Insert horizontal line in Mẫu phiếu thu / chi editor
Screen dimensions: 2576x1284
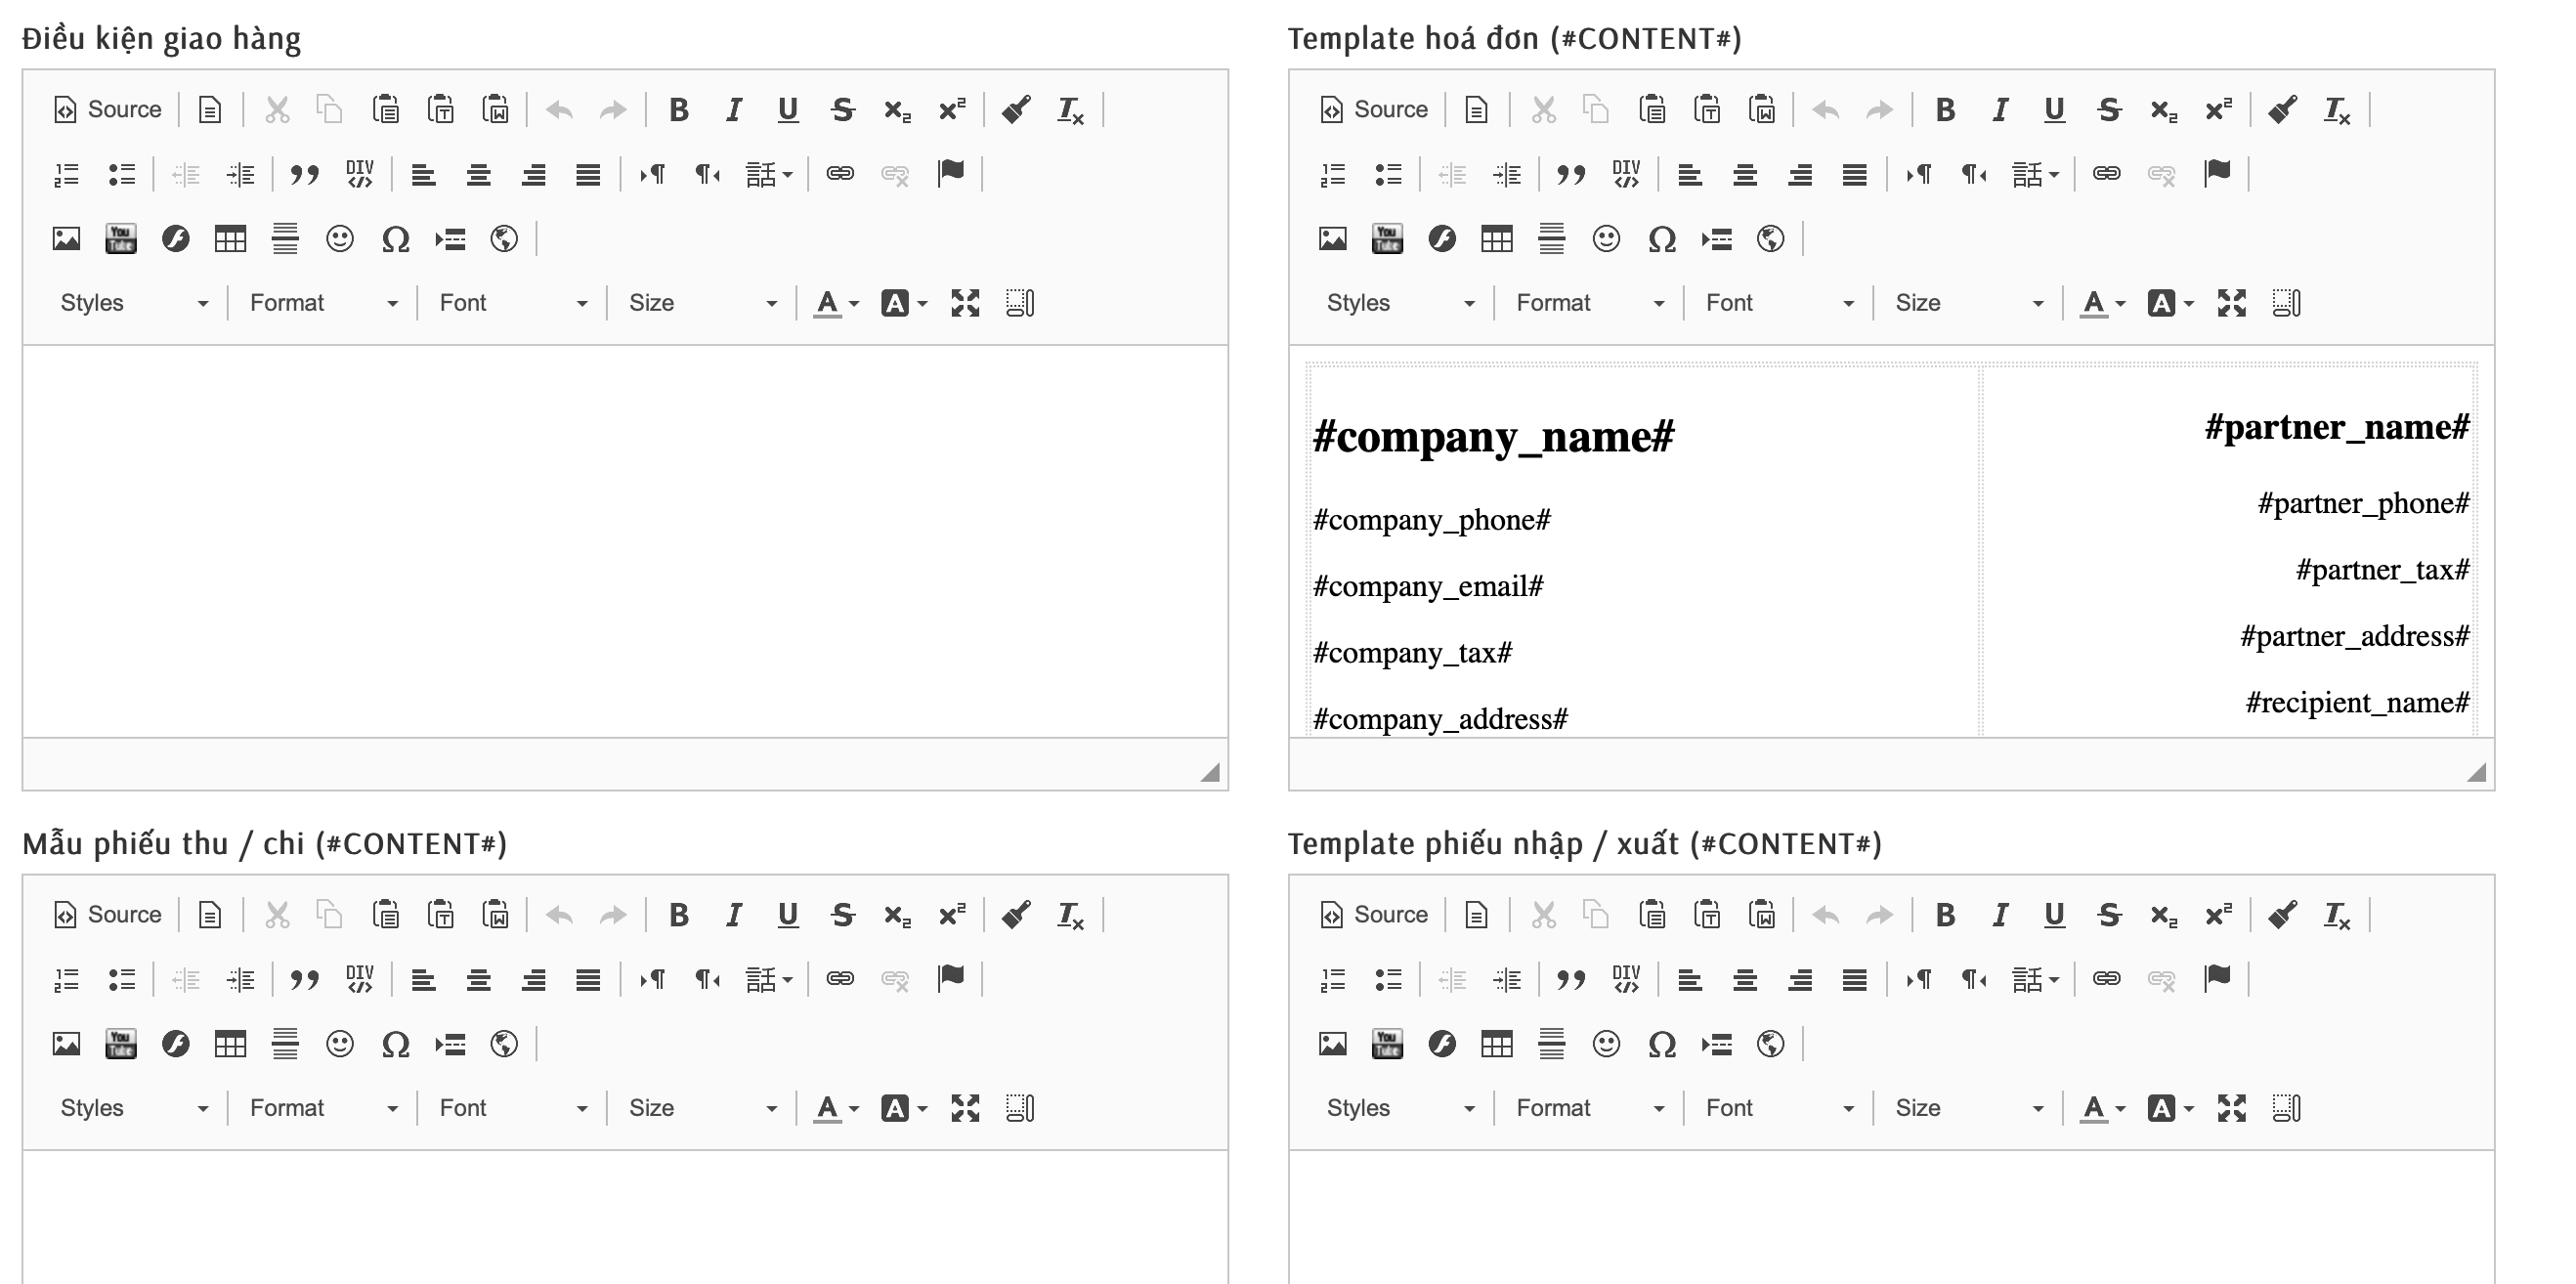(285, 1044)
